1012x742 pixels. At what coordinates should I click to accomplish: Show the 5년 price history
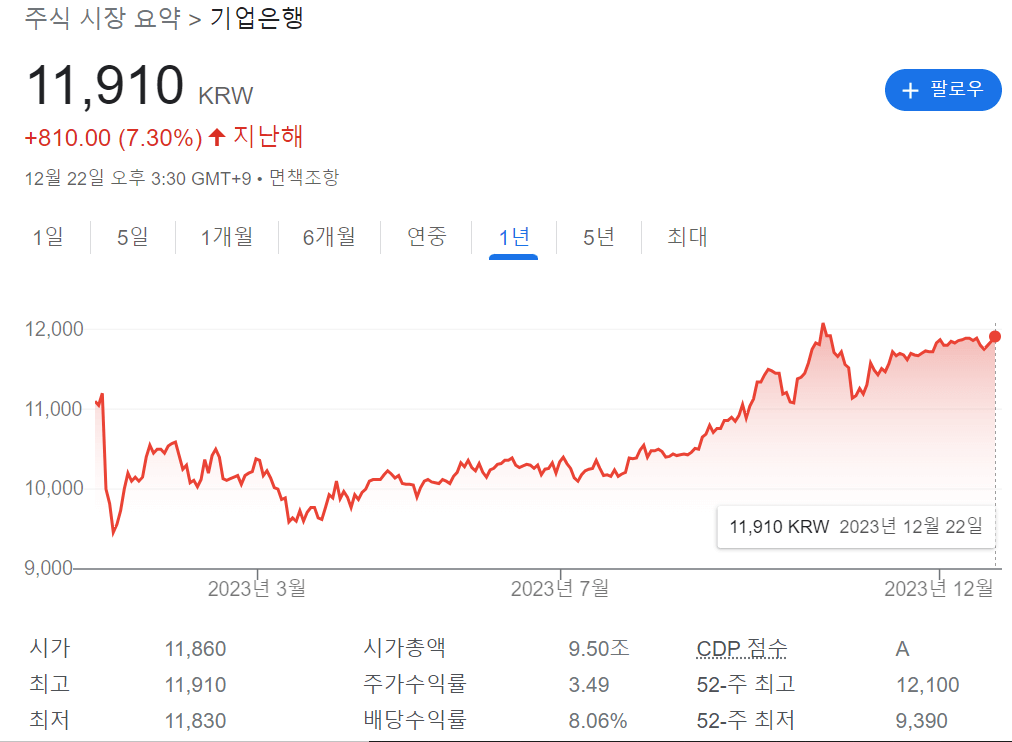pyautogui.click(x=597, y=237)
